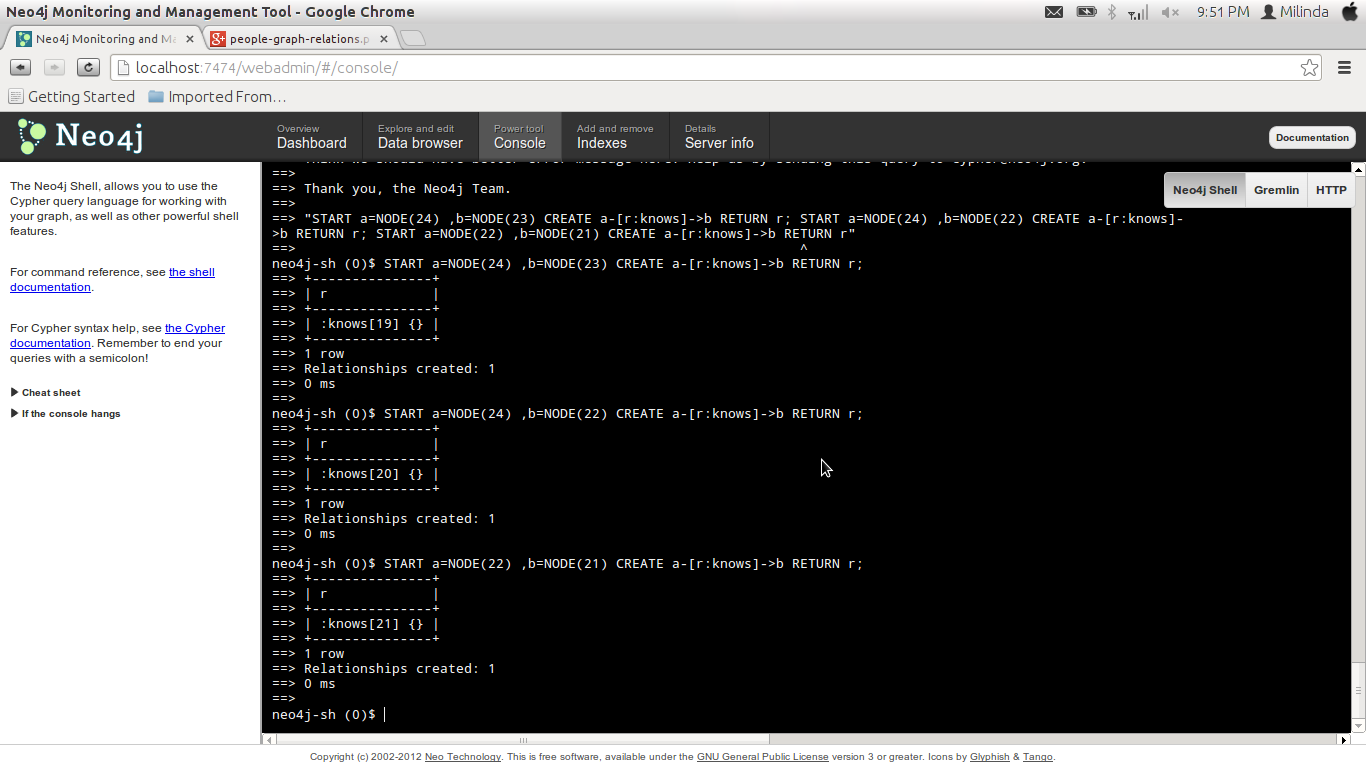Open the battery indicator menu
This screenshot has width=1366, height=768.
(x=1086, y=12)
